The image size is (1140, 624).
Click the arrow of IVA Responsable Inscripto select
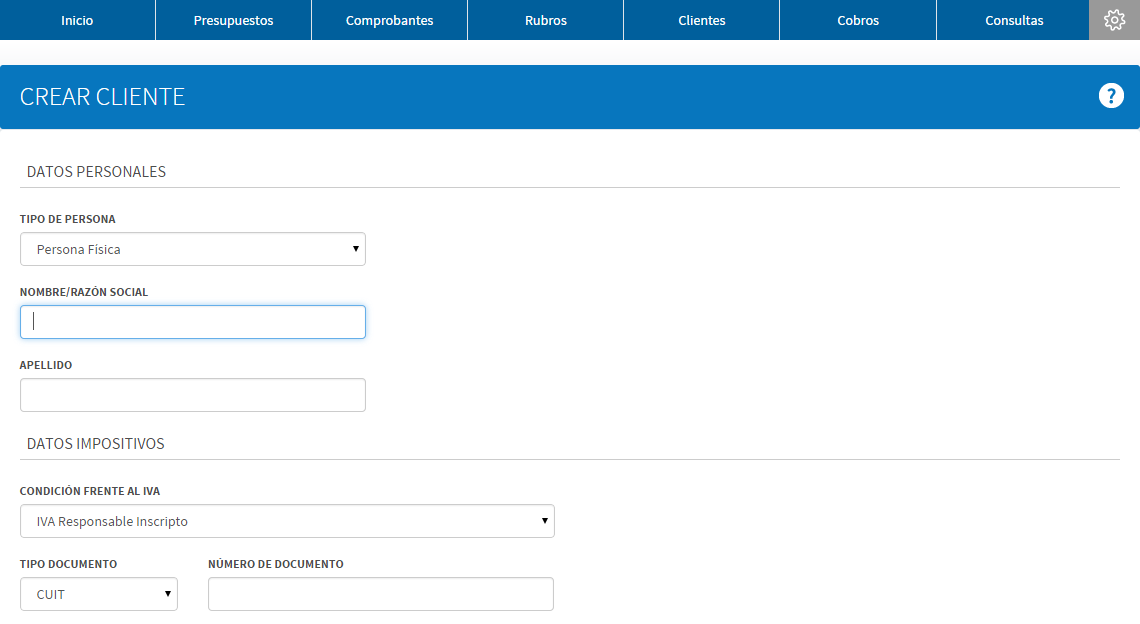[545, 521]
